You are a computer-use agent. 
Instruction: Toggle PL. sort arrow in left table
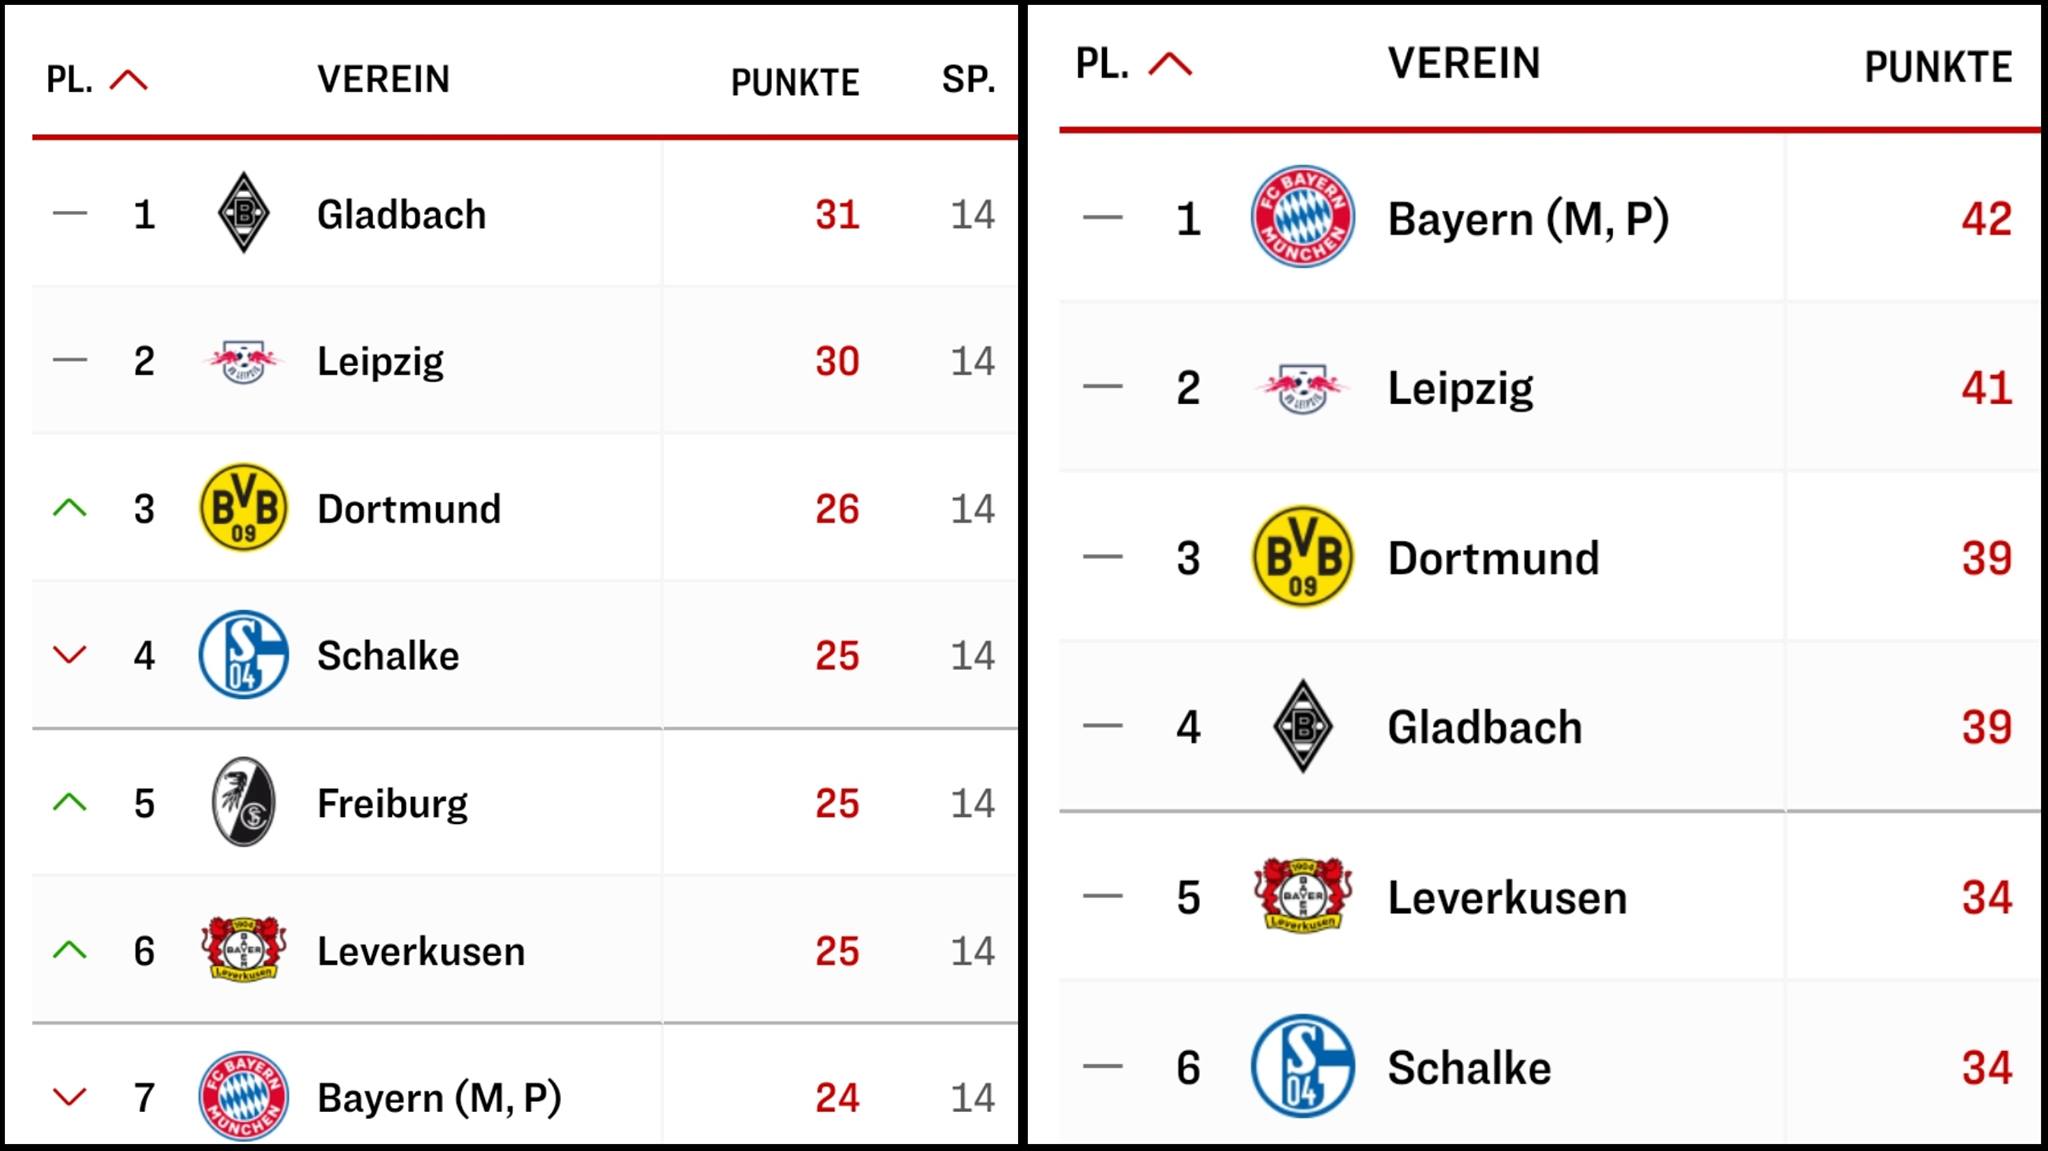128,80
